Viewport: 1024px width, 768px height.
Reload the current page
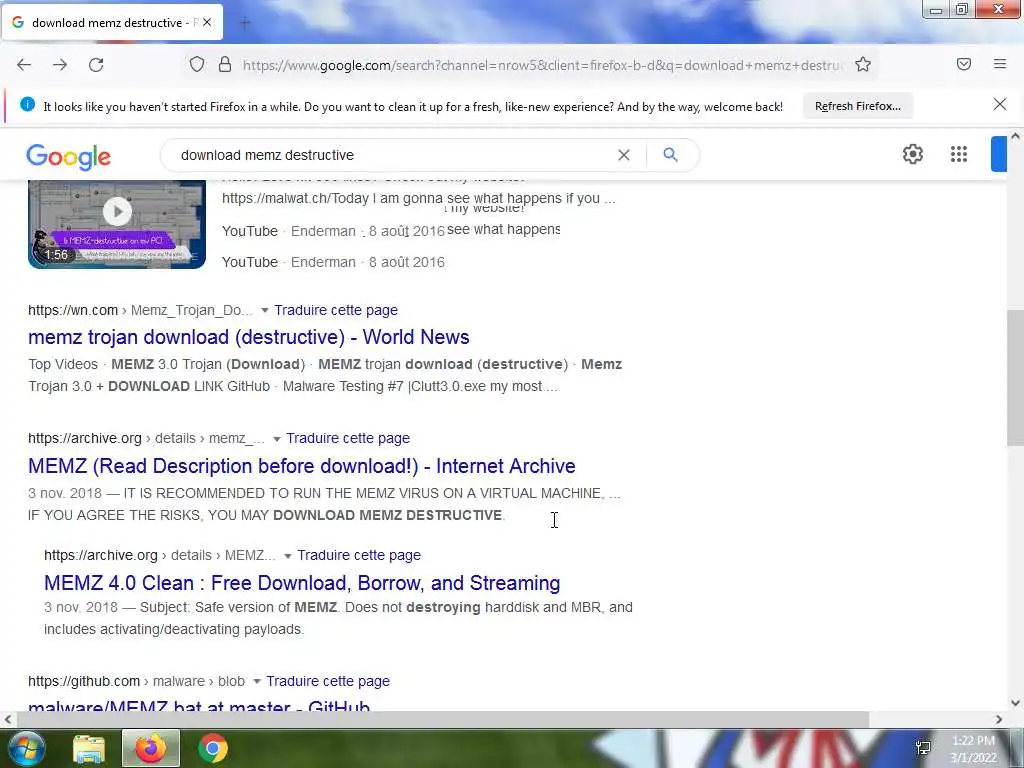pos(96,65)
